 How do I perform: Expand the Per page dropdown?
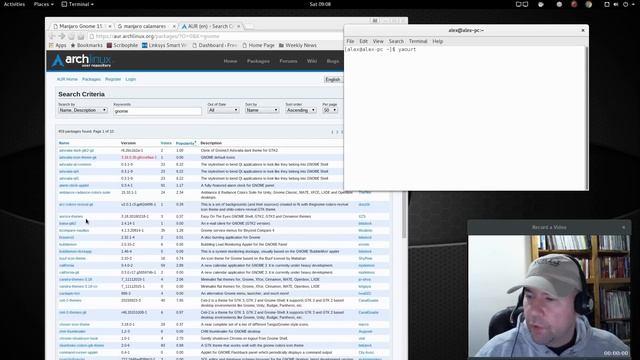[330, 110]
